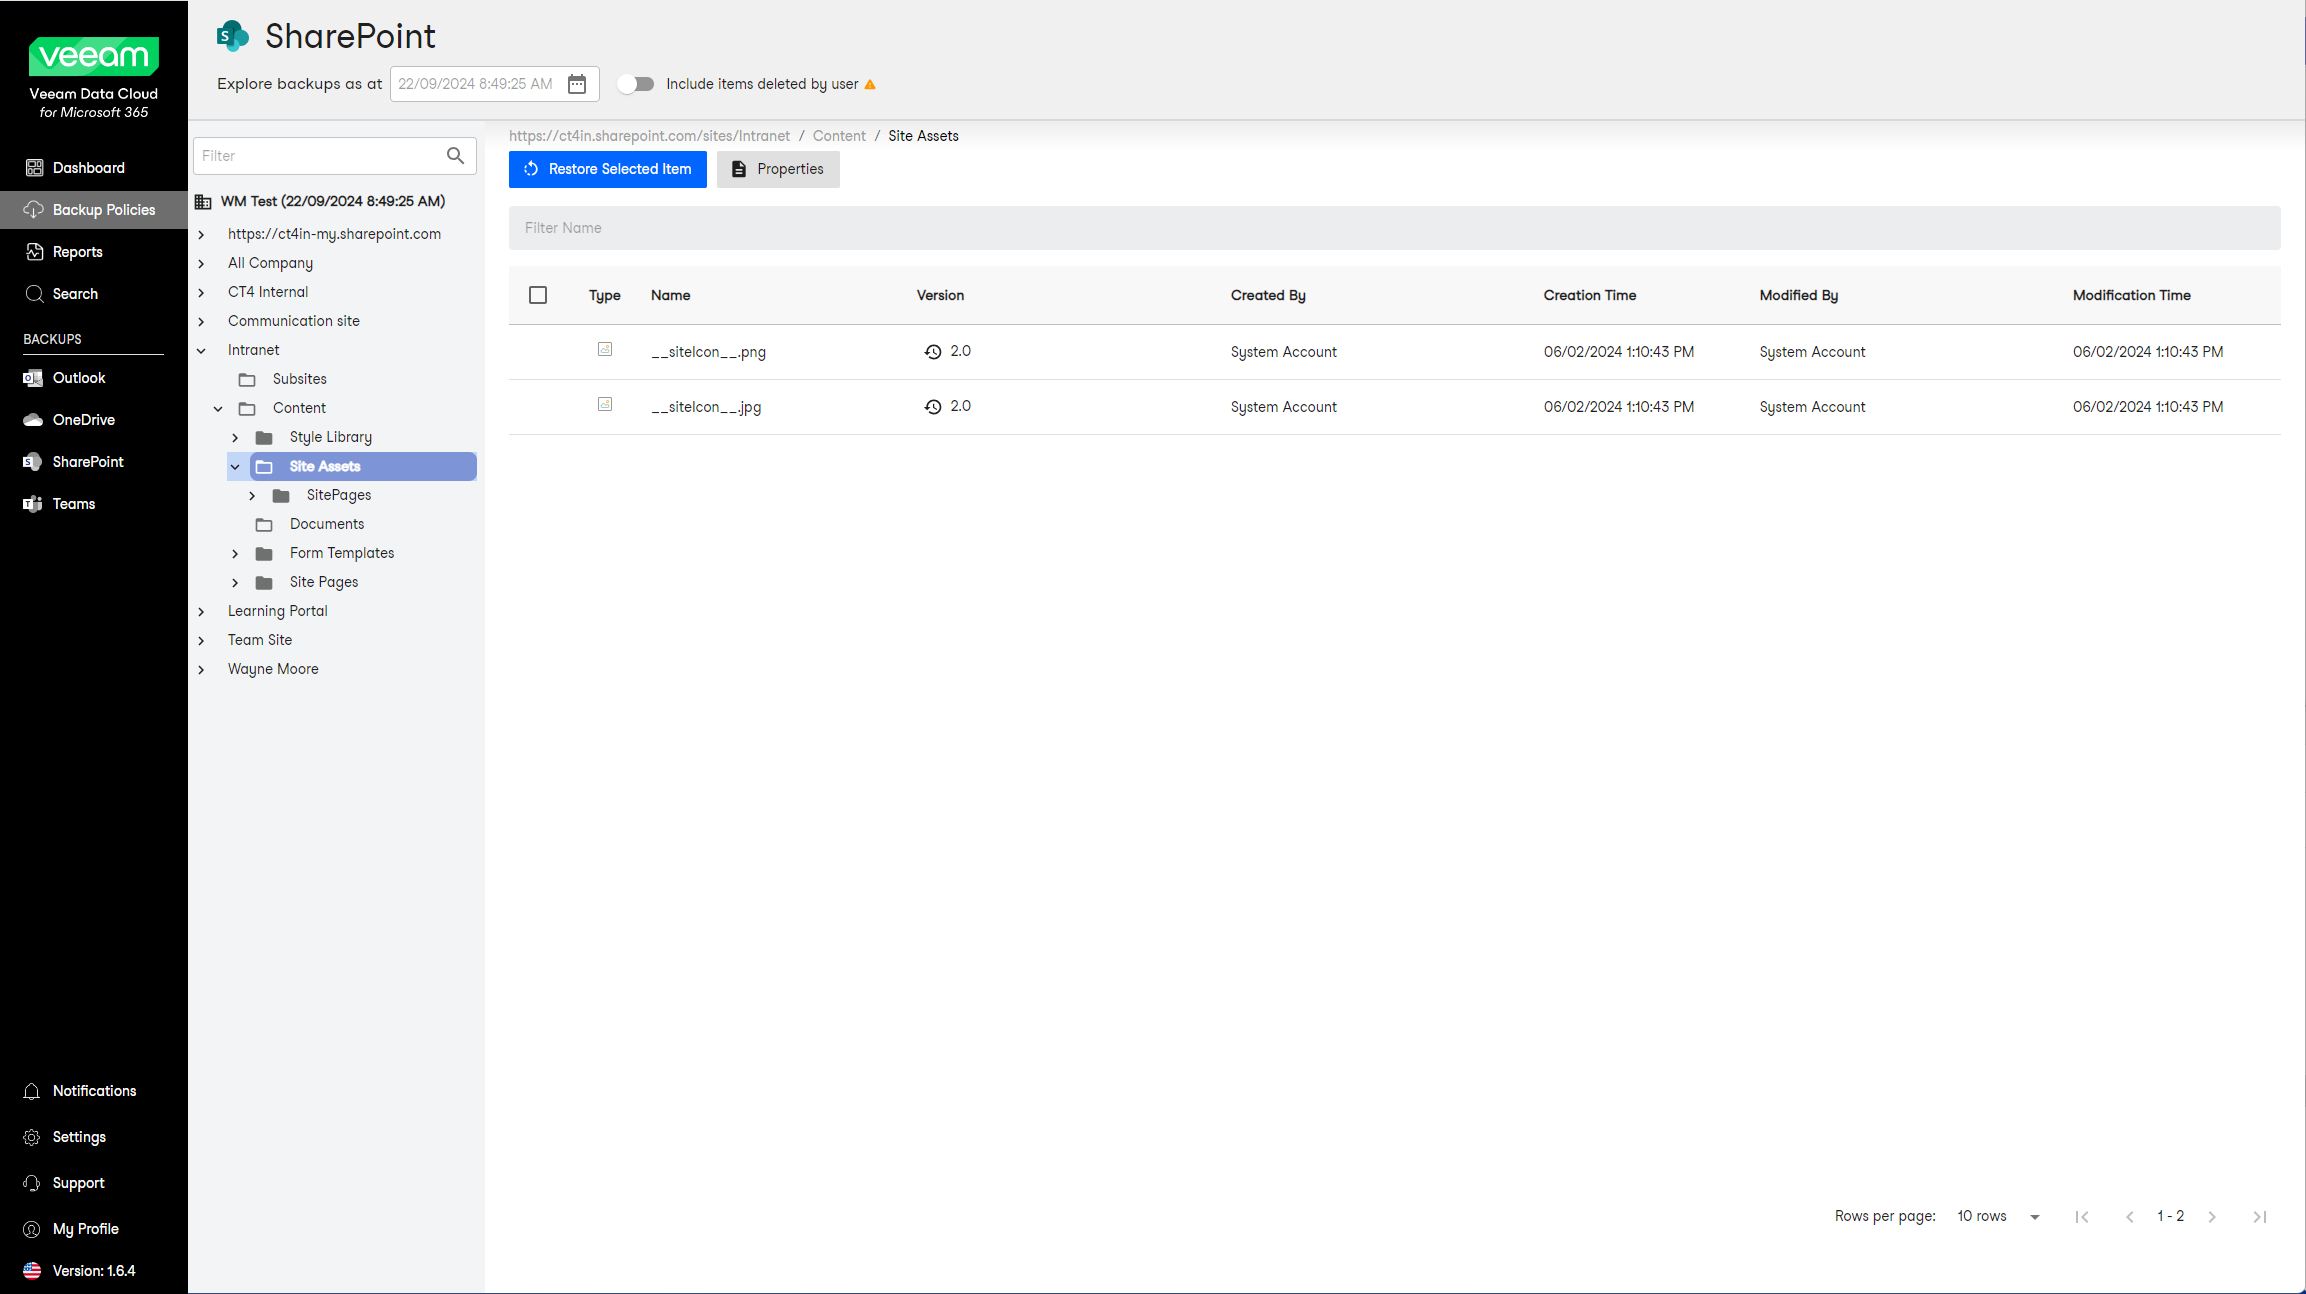Expand the Wayne Moore node
The width and height of the screenshot is (2306, 1294).
pos(202,670)
